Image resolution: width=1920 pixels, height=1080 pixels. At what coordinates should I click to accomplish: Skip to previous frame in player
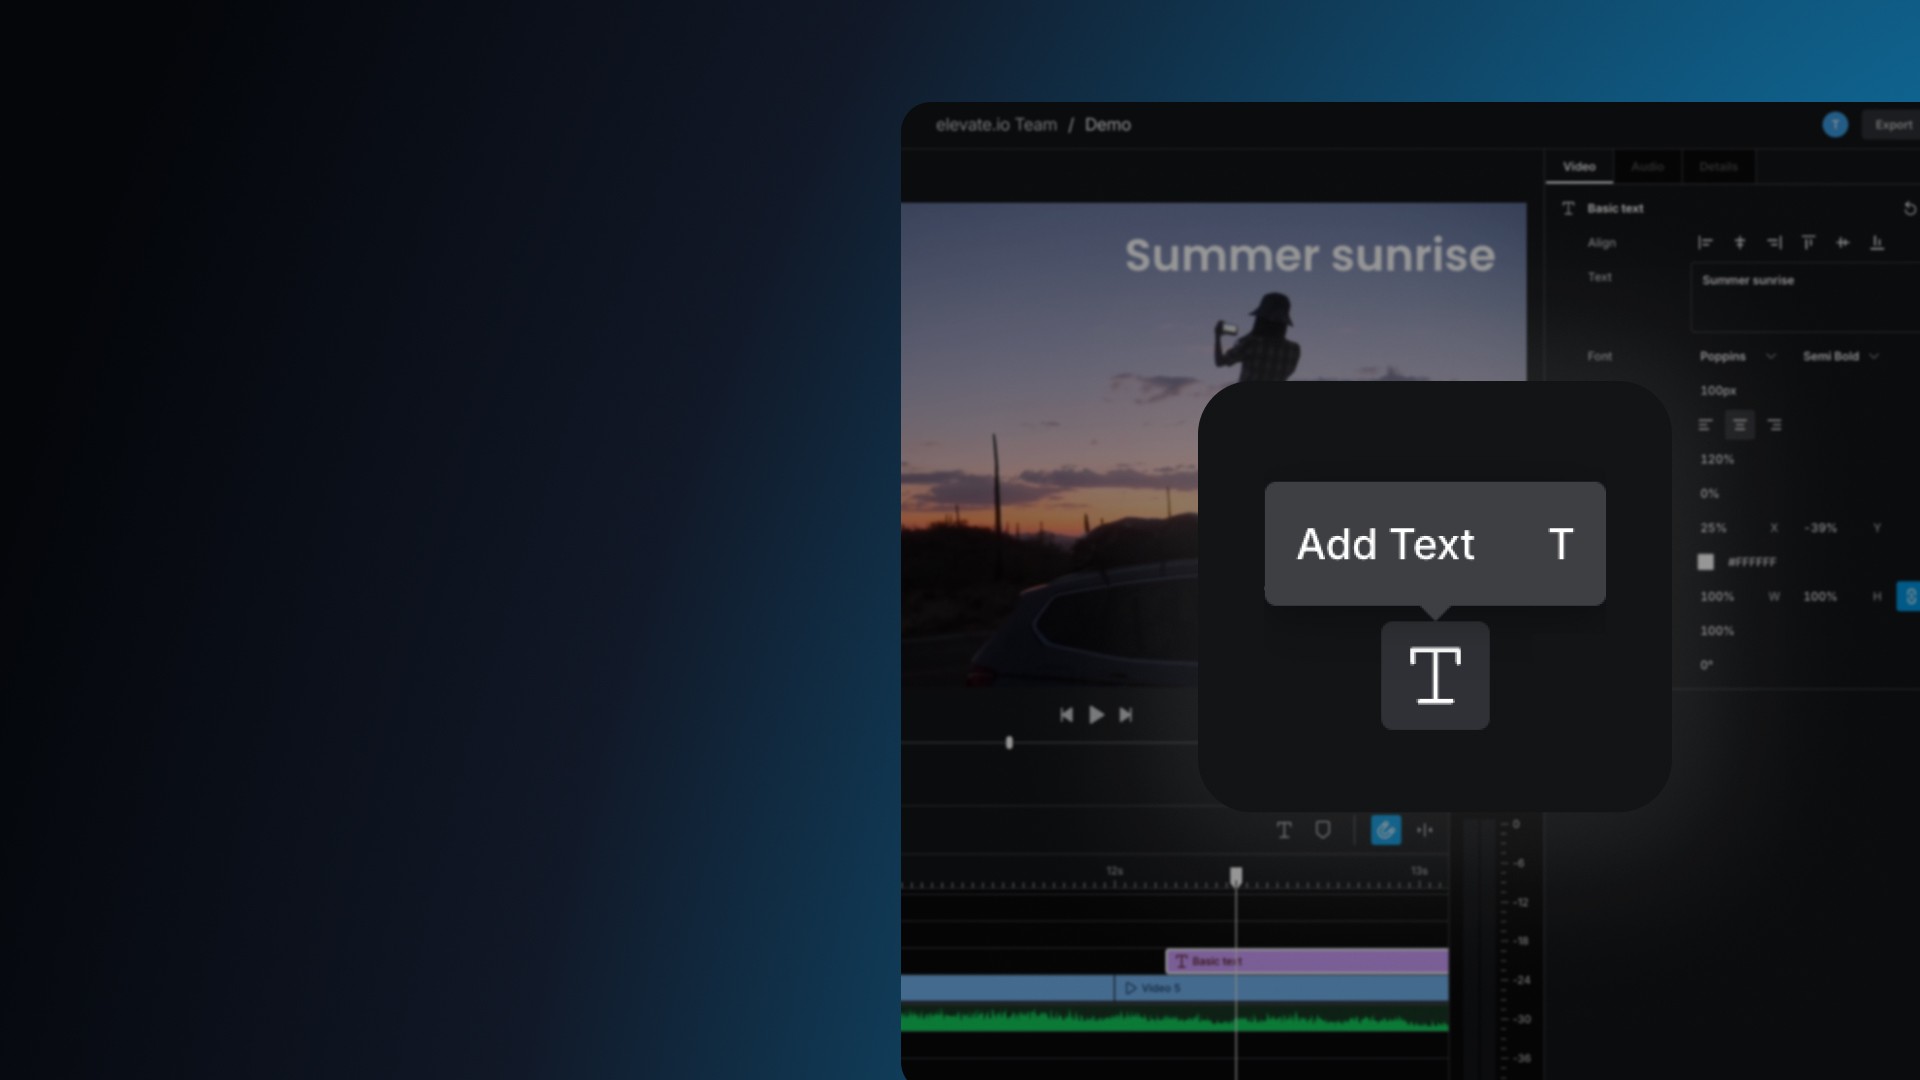[1066, 715]
